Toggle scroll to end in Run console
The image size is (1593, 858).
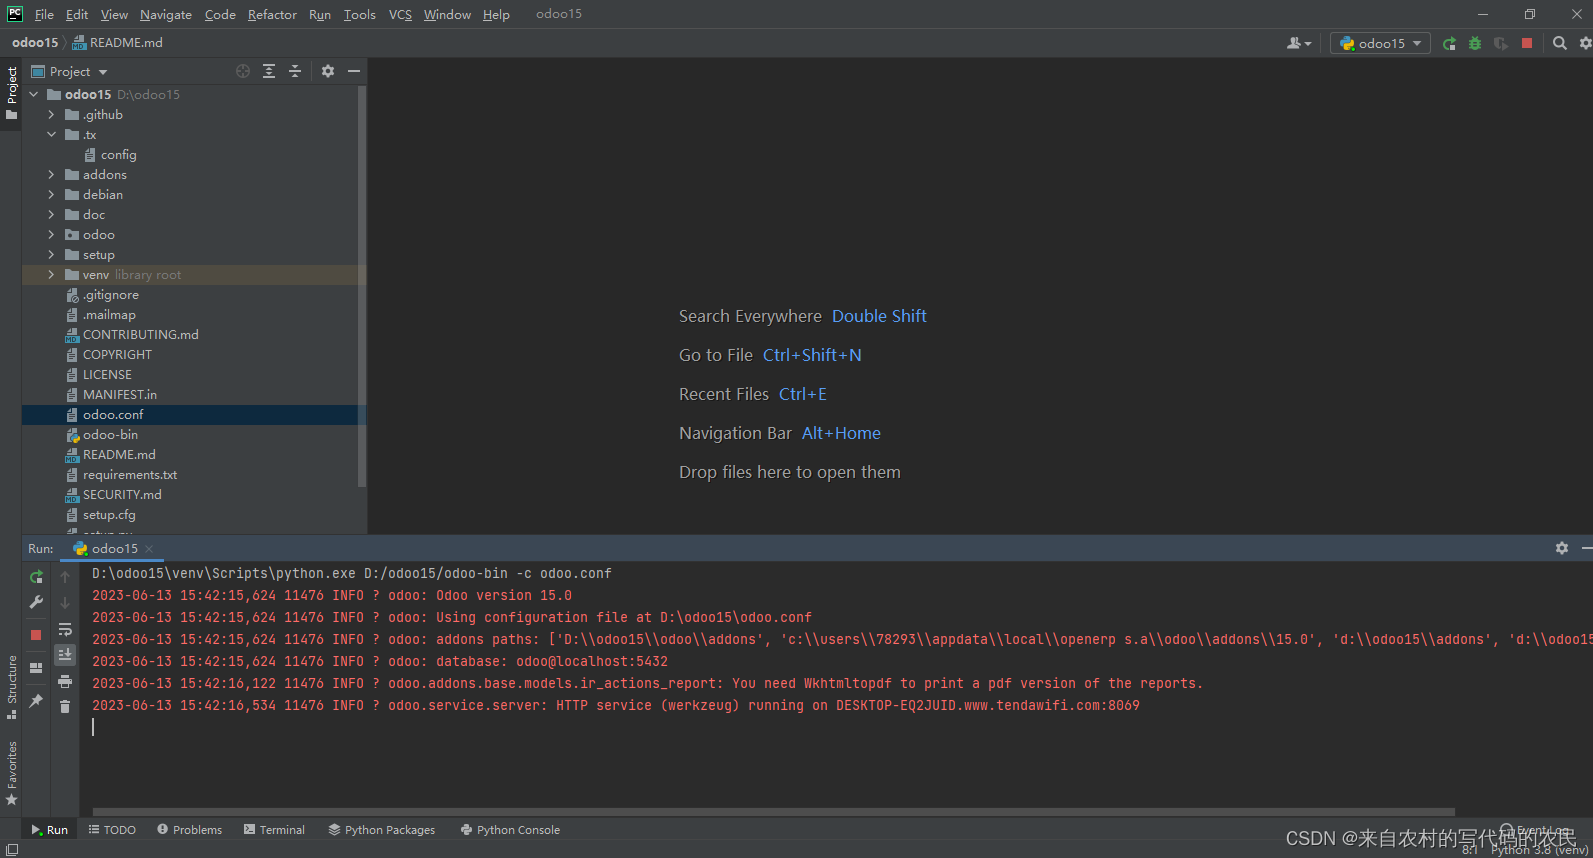pos(65,655)
